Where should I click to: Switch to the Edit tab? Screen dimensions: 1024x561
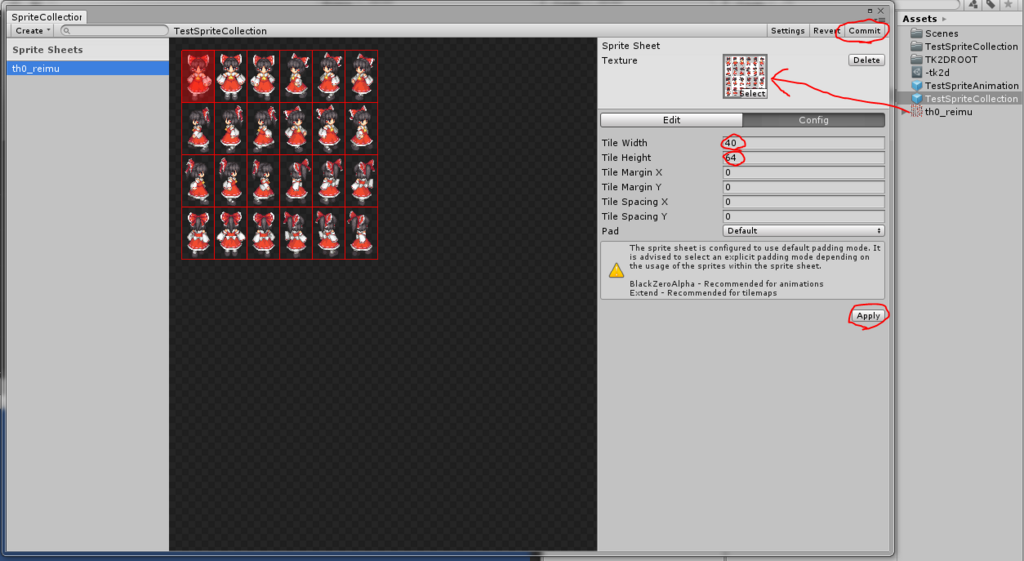(671, 120)
